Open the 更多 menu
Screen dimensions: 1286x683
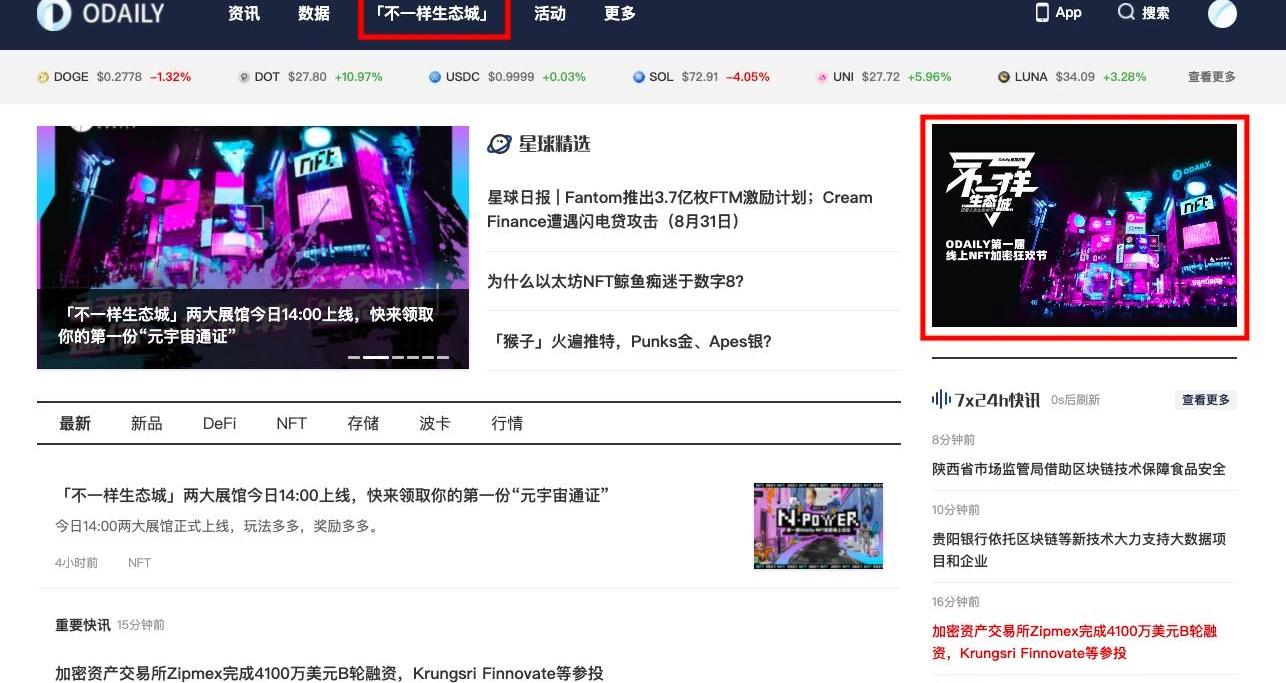(x=620, y=14)
